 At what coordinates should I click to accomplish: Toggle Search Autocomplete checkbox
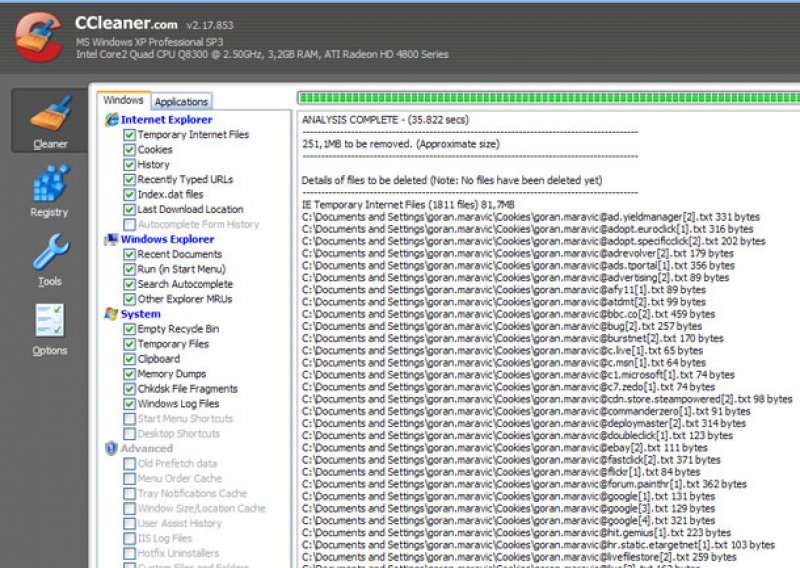[x=130, y=284]
